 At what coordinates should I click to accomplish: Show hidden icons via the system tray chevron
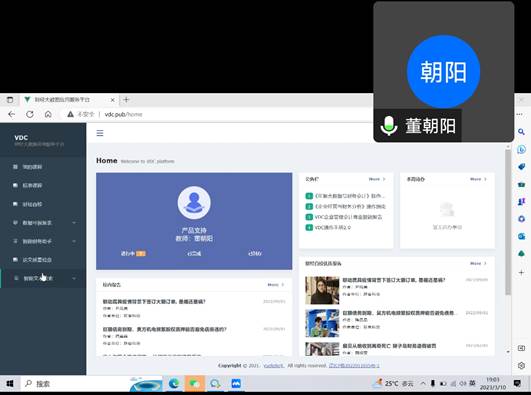point(423,383)
